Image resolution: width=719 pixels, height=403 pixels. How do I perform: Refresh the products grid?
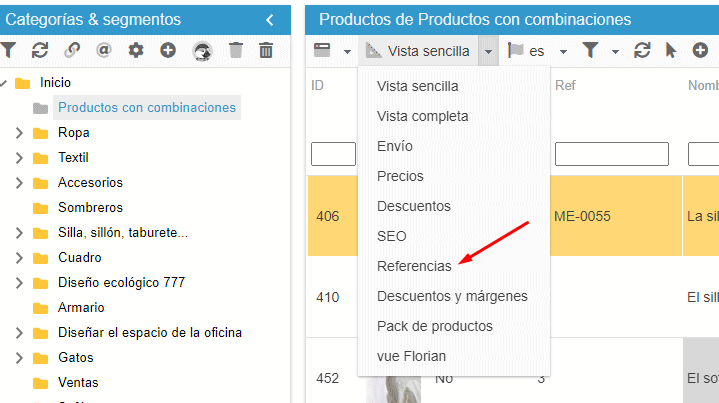tap(642, 50)
